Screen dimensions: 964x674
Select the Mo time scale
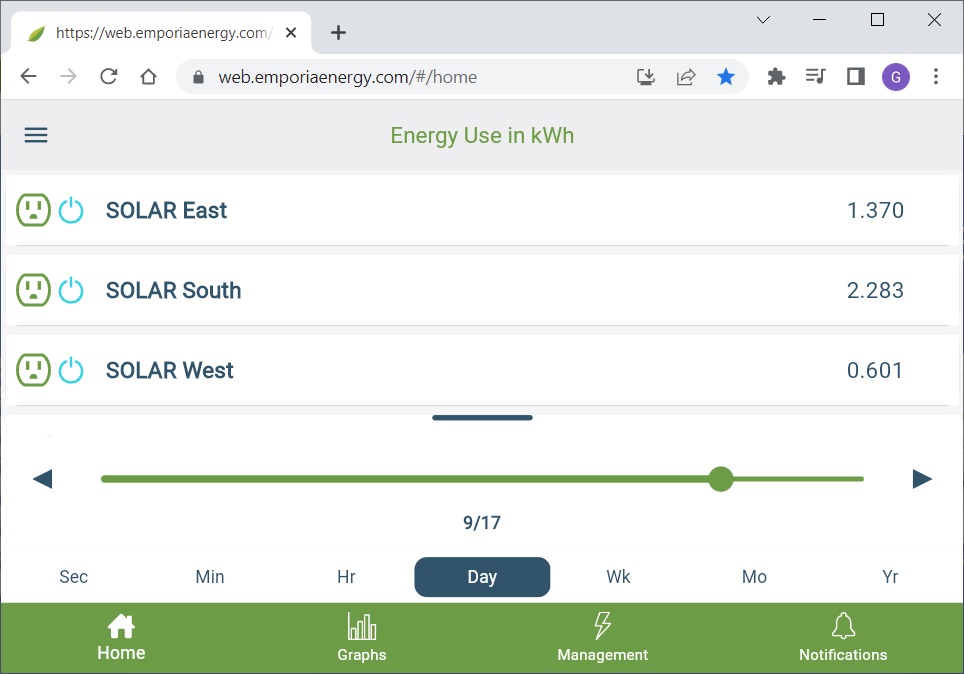click(x=754, y=577)
